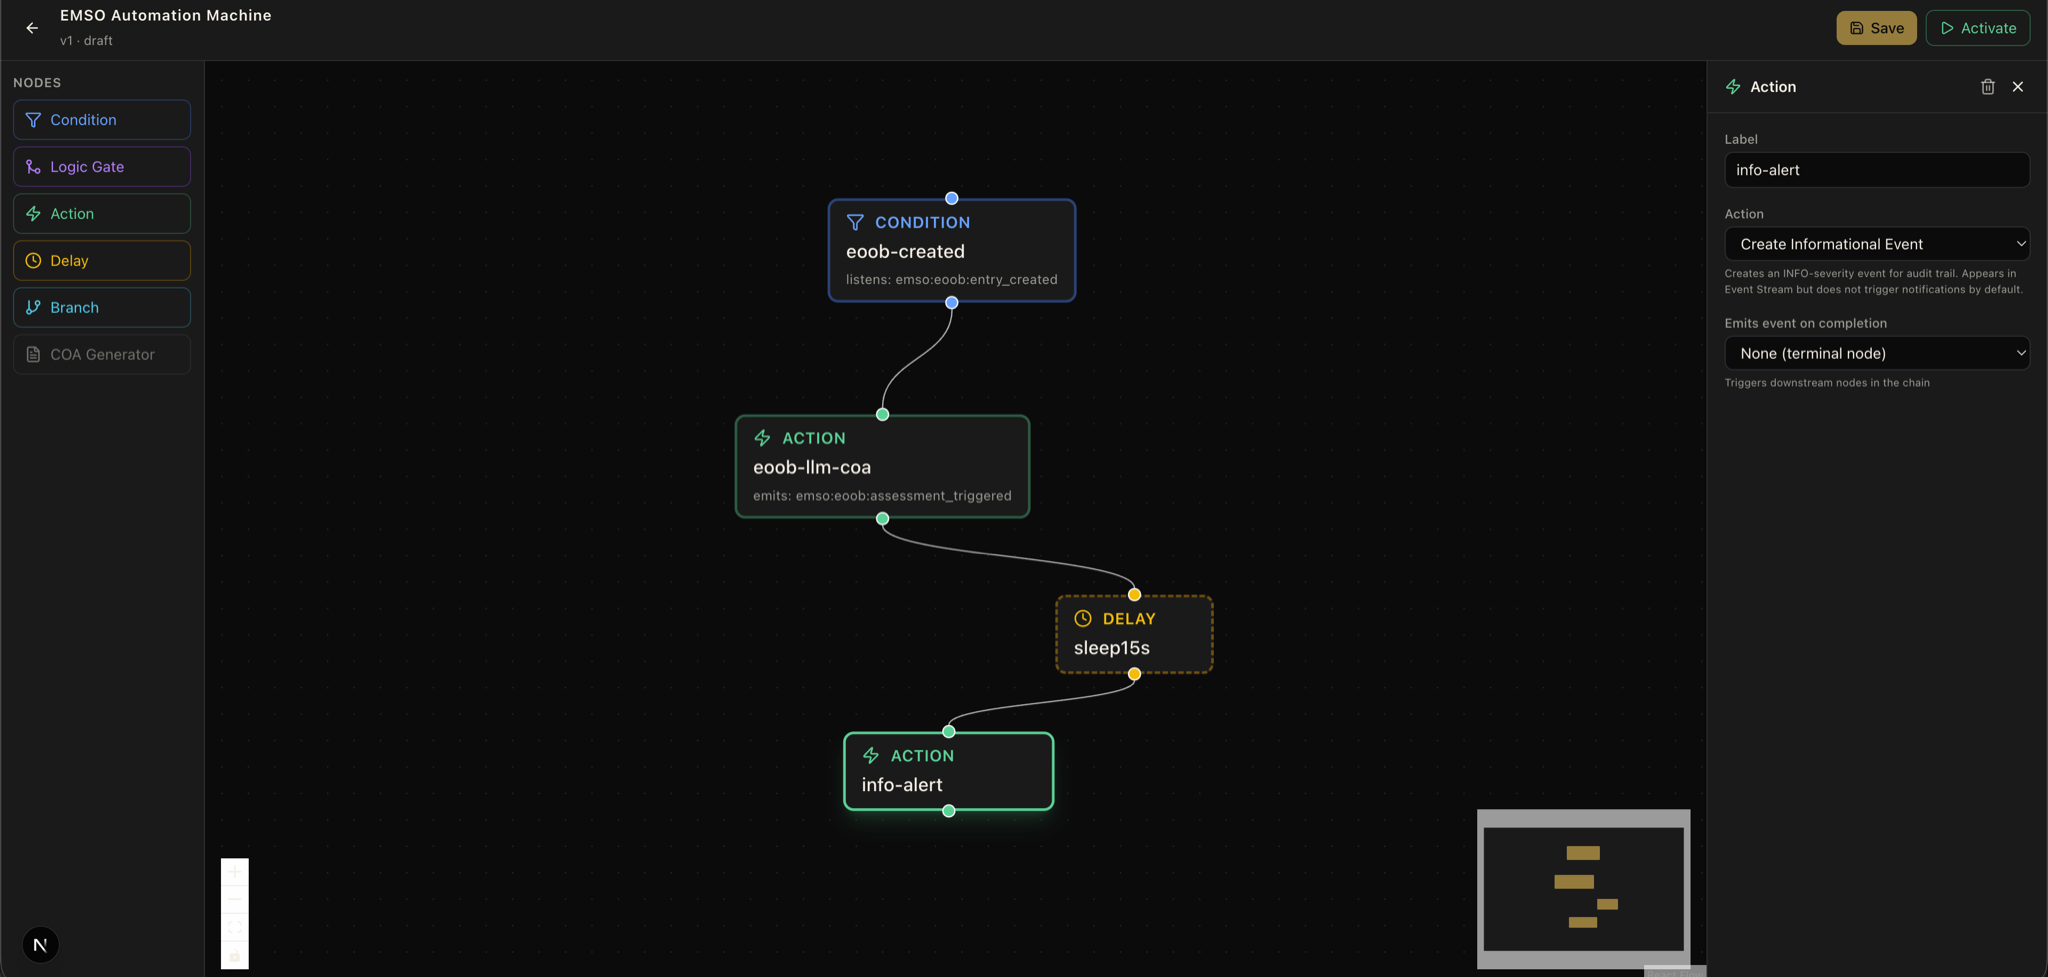Select the COA Generator palette item
Viewport: 2048px width, 977px height.
[x=102, y=355]
